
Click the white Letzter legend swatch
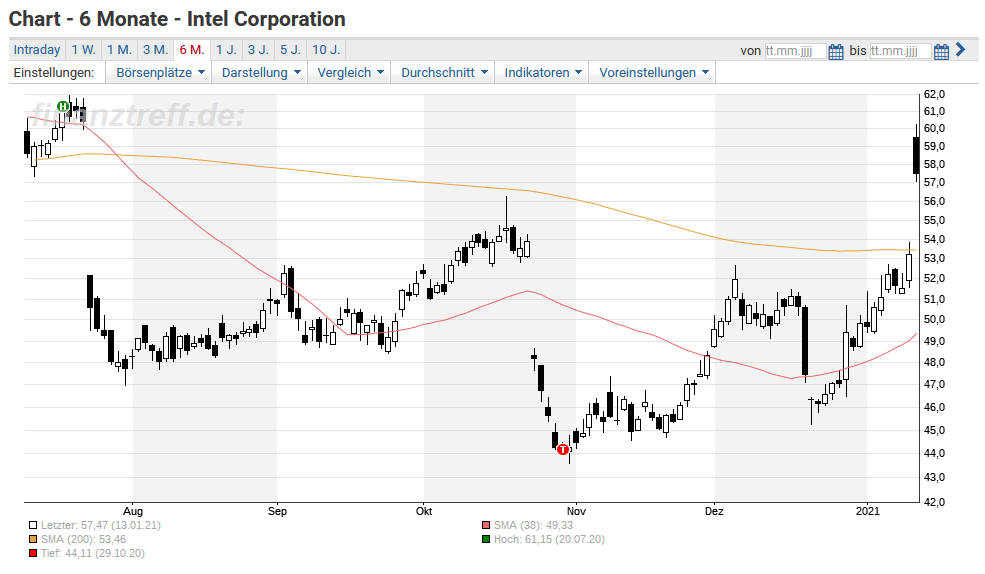(33, 525)
